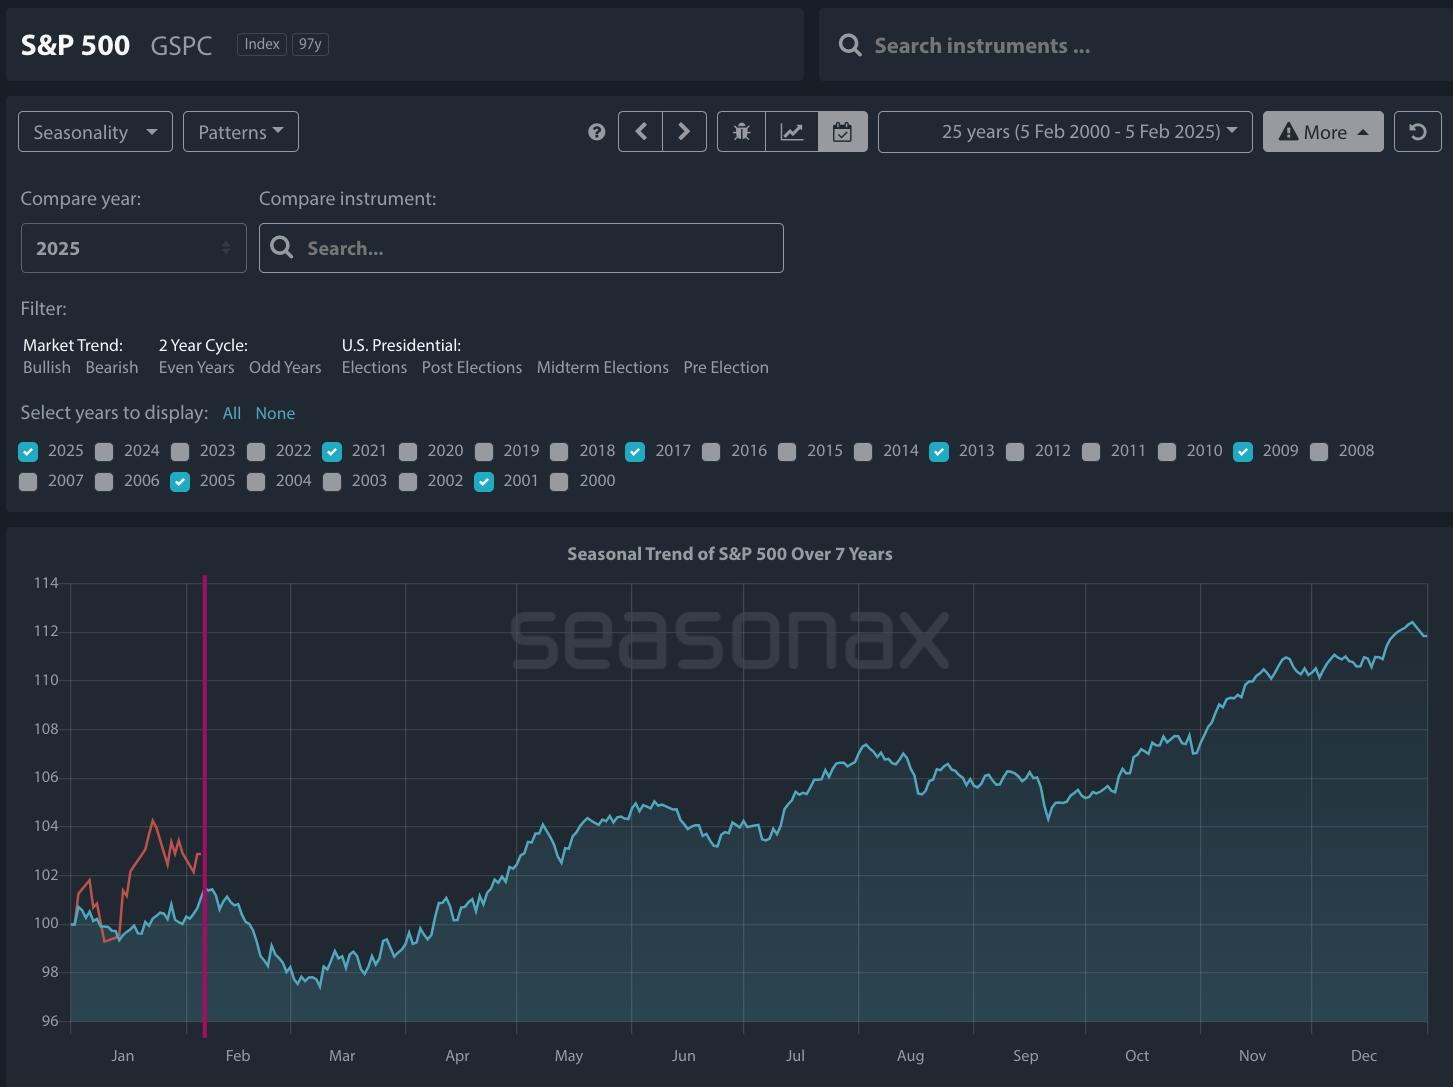Filter by Post Elections years
The image size is (1453, 1087).
(472, 367)
